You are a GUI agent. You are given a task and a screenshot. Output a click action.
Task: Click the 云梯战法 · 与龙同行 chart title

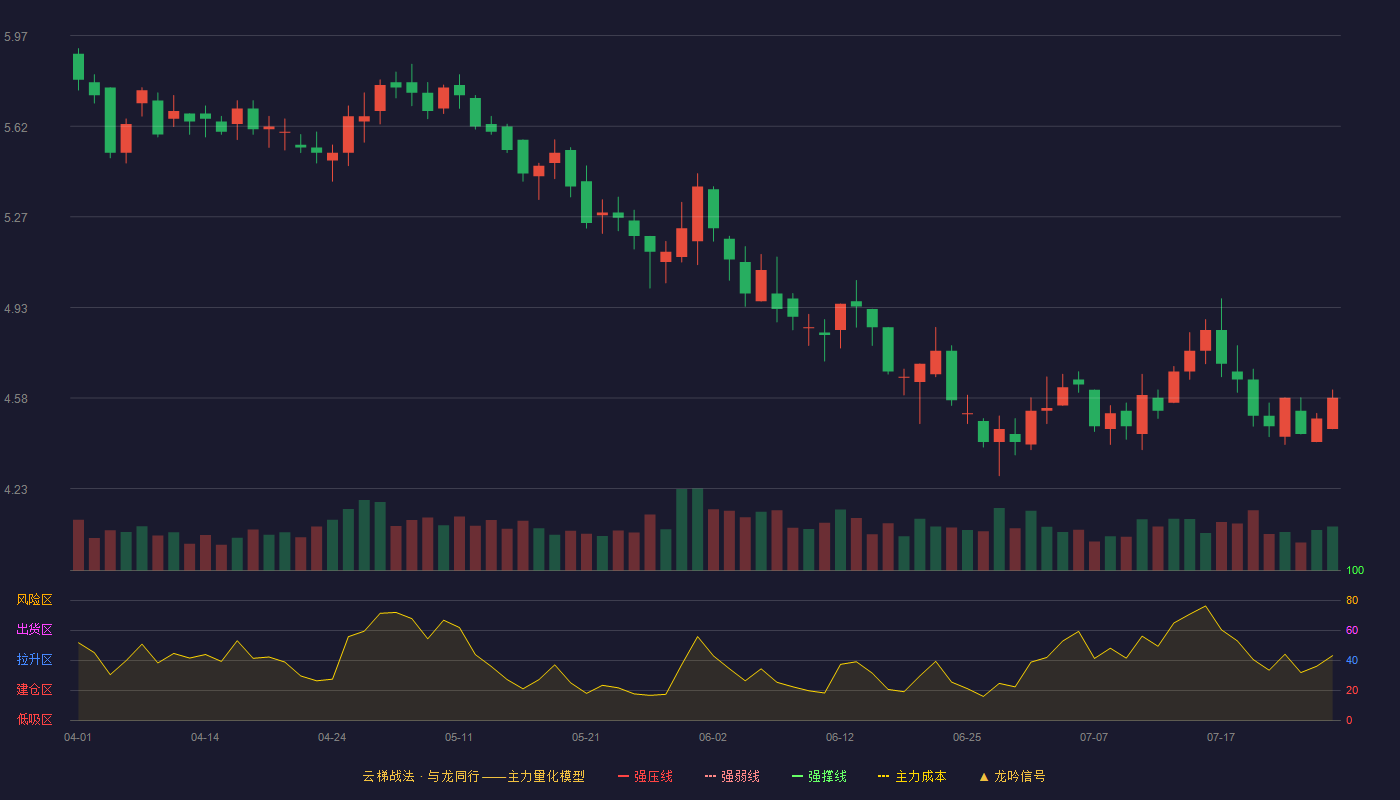[473, 776]
